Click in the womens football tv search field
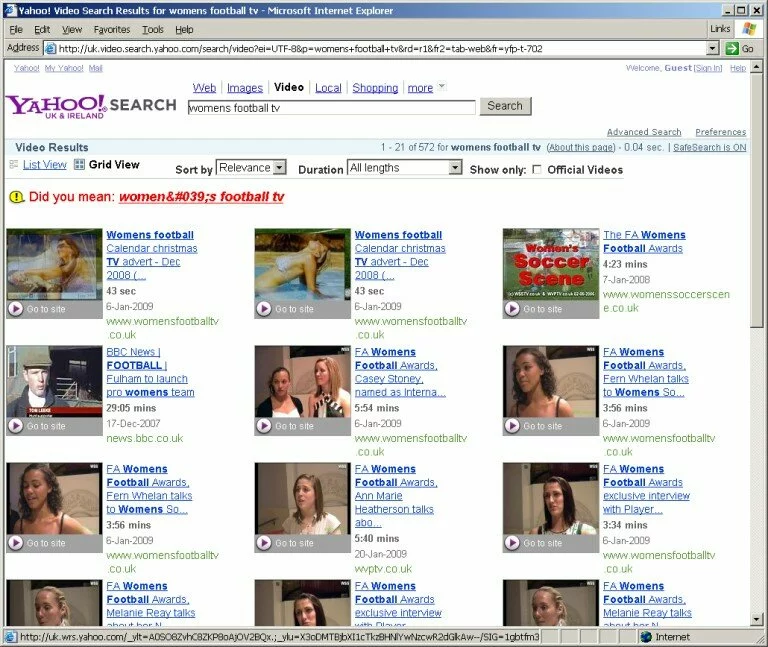Viewport: 768px width, 647px height. pos(332,108)
